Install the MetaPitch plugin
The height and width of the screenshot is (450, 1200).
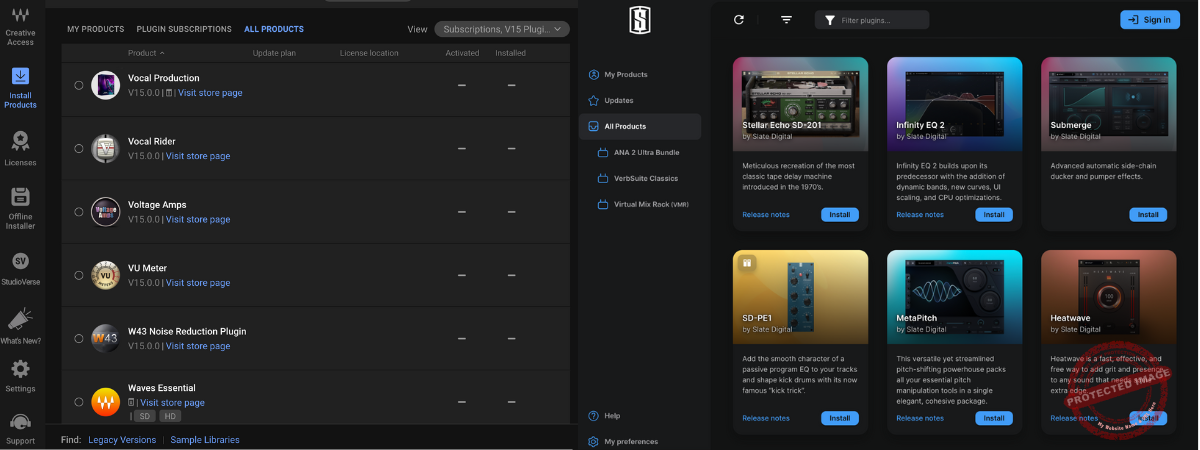[993, 418]
